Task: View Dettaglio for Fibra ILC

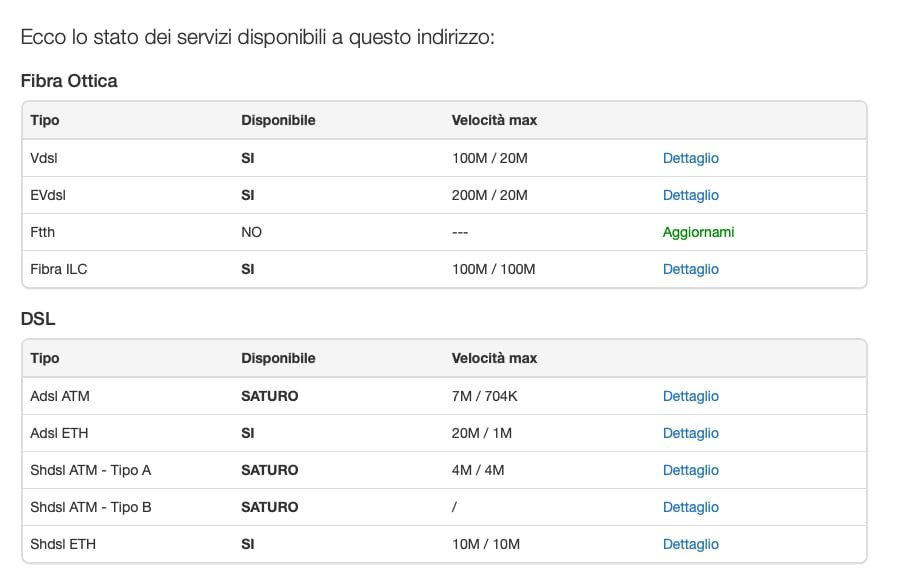Action: [x=690, y=269]
